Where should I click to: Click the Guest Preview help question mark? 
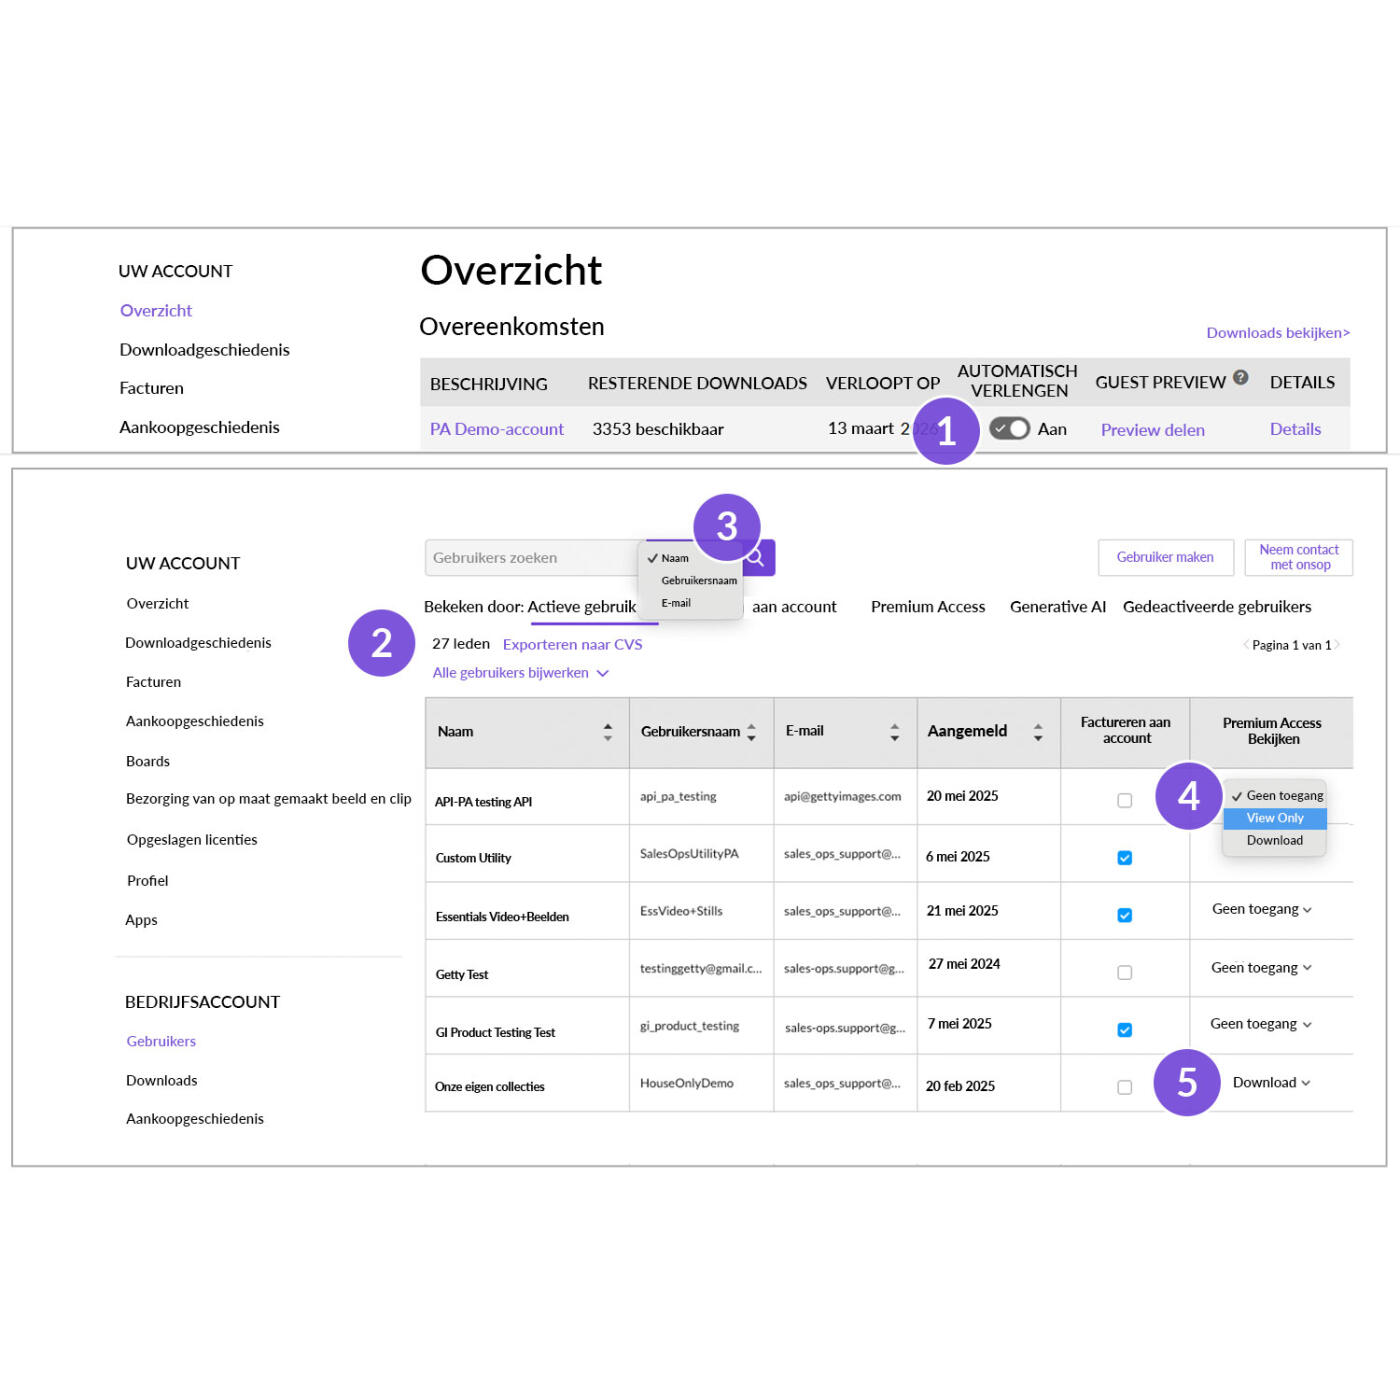pyautogui.click(x=1240, y=377)
